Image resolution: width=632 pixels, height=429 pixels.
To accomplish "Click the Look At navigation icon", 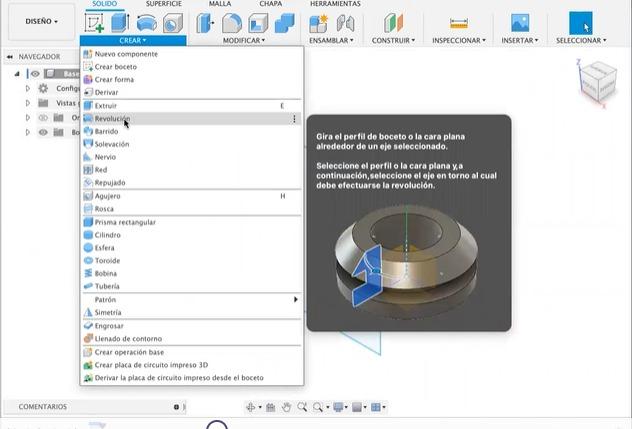I will pyautogui.click(x=270, y=407).
